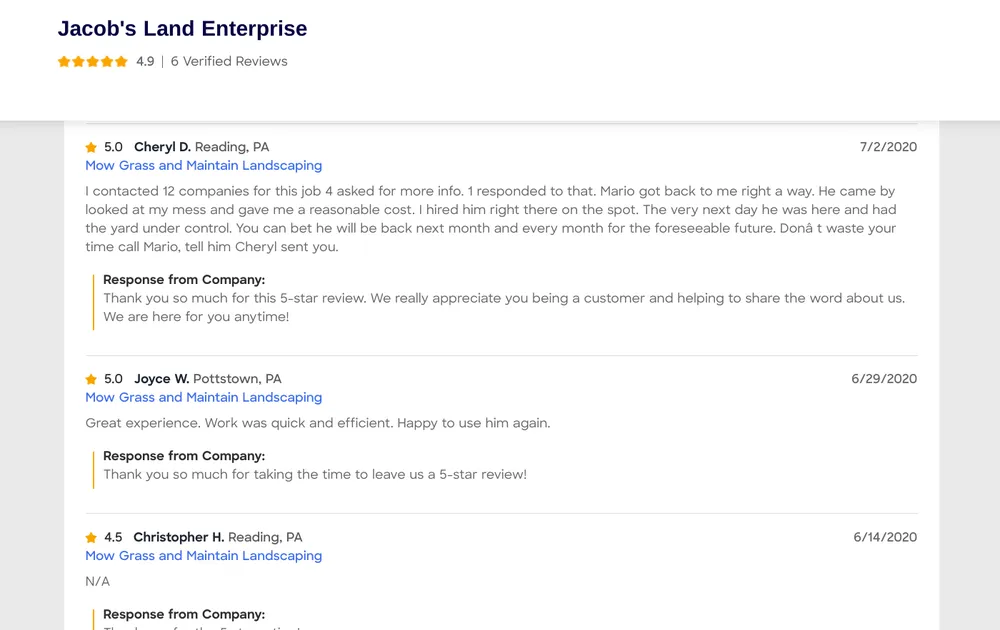Click the star icon beside Christopher H.'s rating
Image resolution: width=1000 pixels, height=630 pixels.
(x=91, y=538)
